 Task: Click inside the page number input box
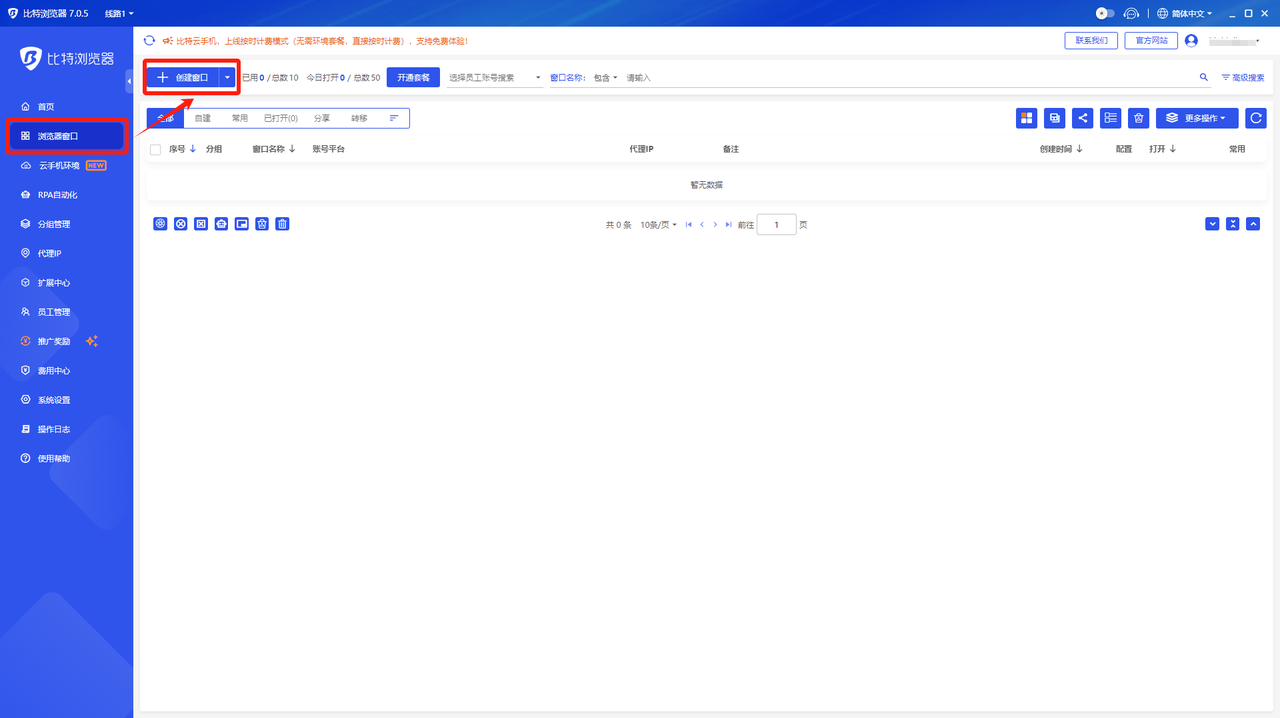776,224
